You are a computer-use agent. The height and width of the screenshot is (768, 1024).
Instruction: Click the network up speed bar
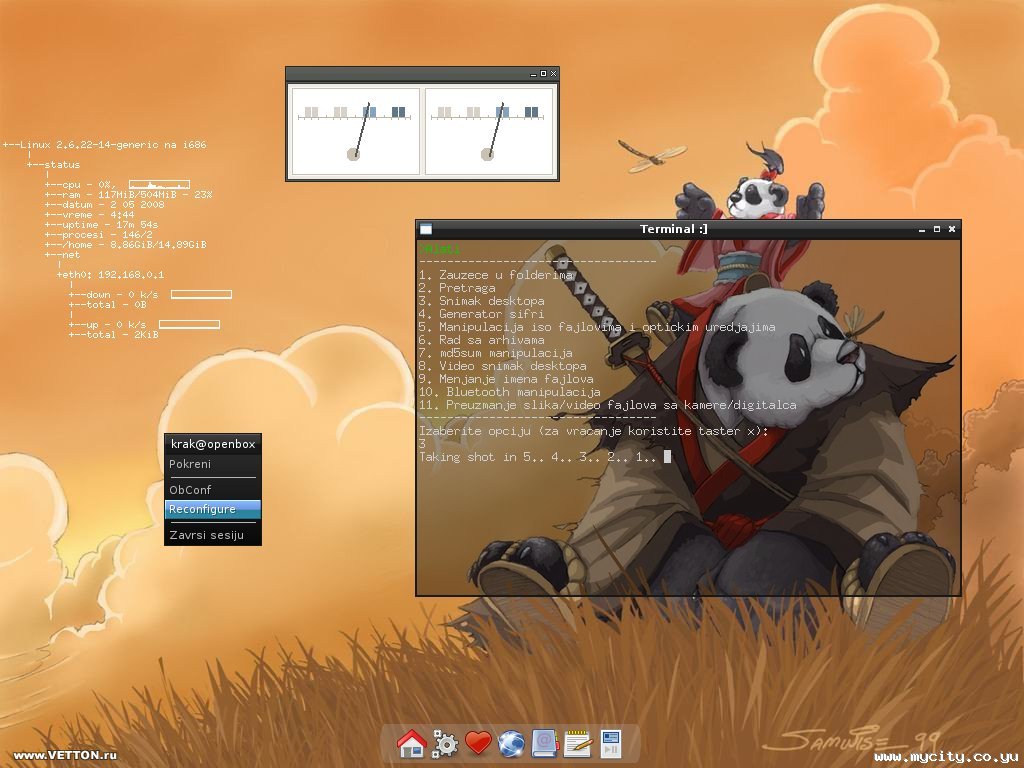pyautogui.click(x=189, y=325)
